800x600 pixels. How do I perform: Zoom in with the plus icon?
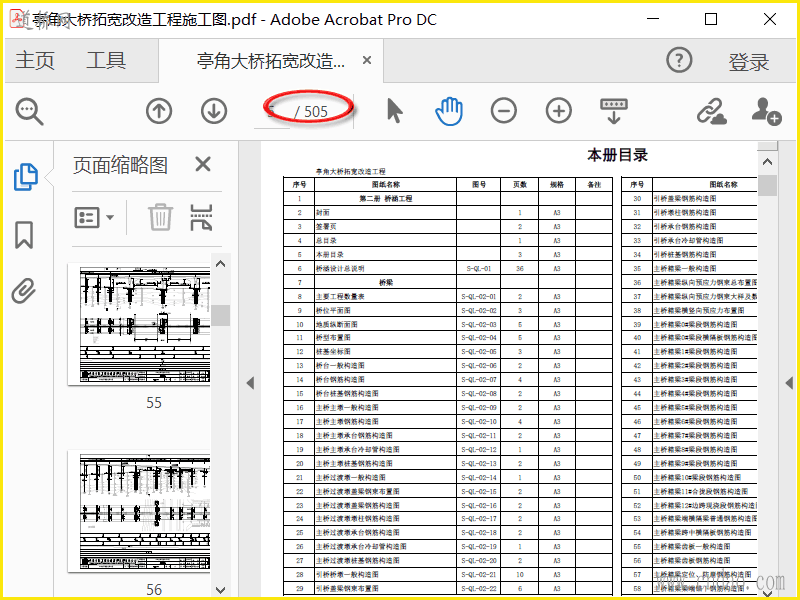559,111
